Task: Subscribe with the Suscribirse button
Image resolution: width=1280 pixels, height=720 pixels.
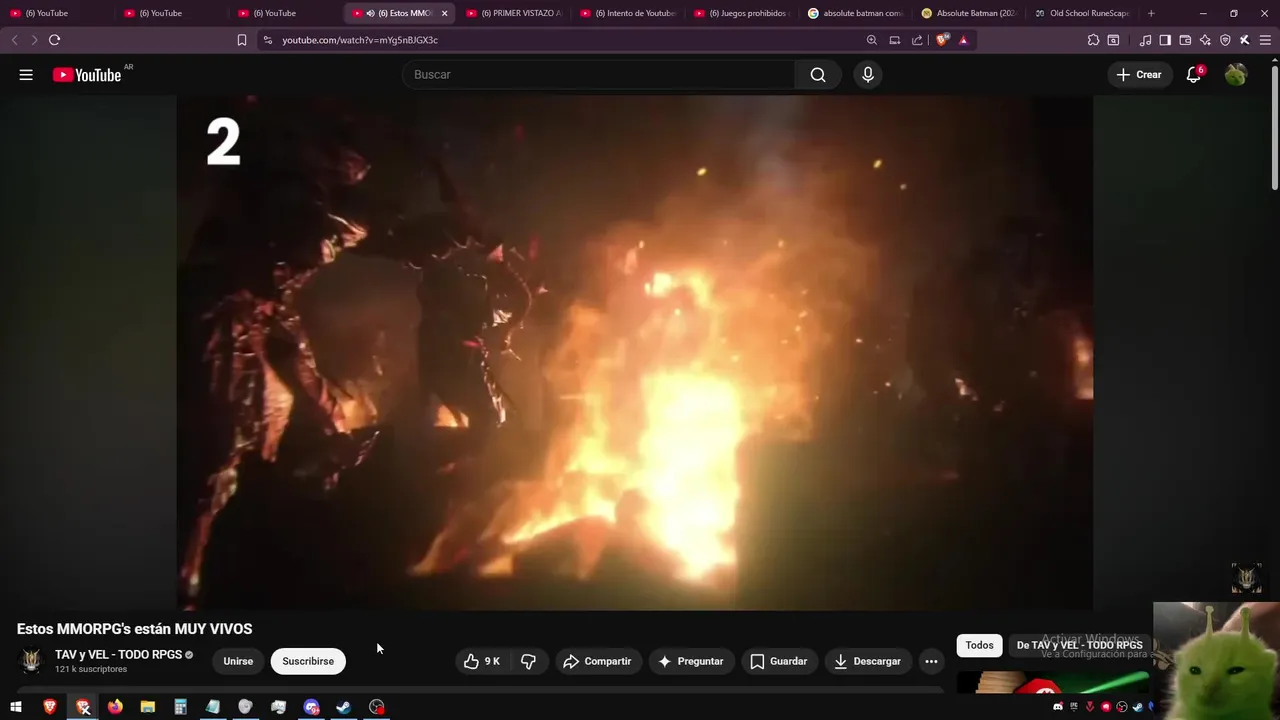Action: pos(308,661)
